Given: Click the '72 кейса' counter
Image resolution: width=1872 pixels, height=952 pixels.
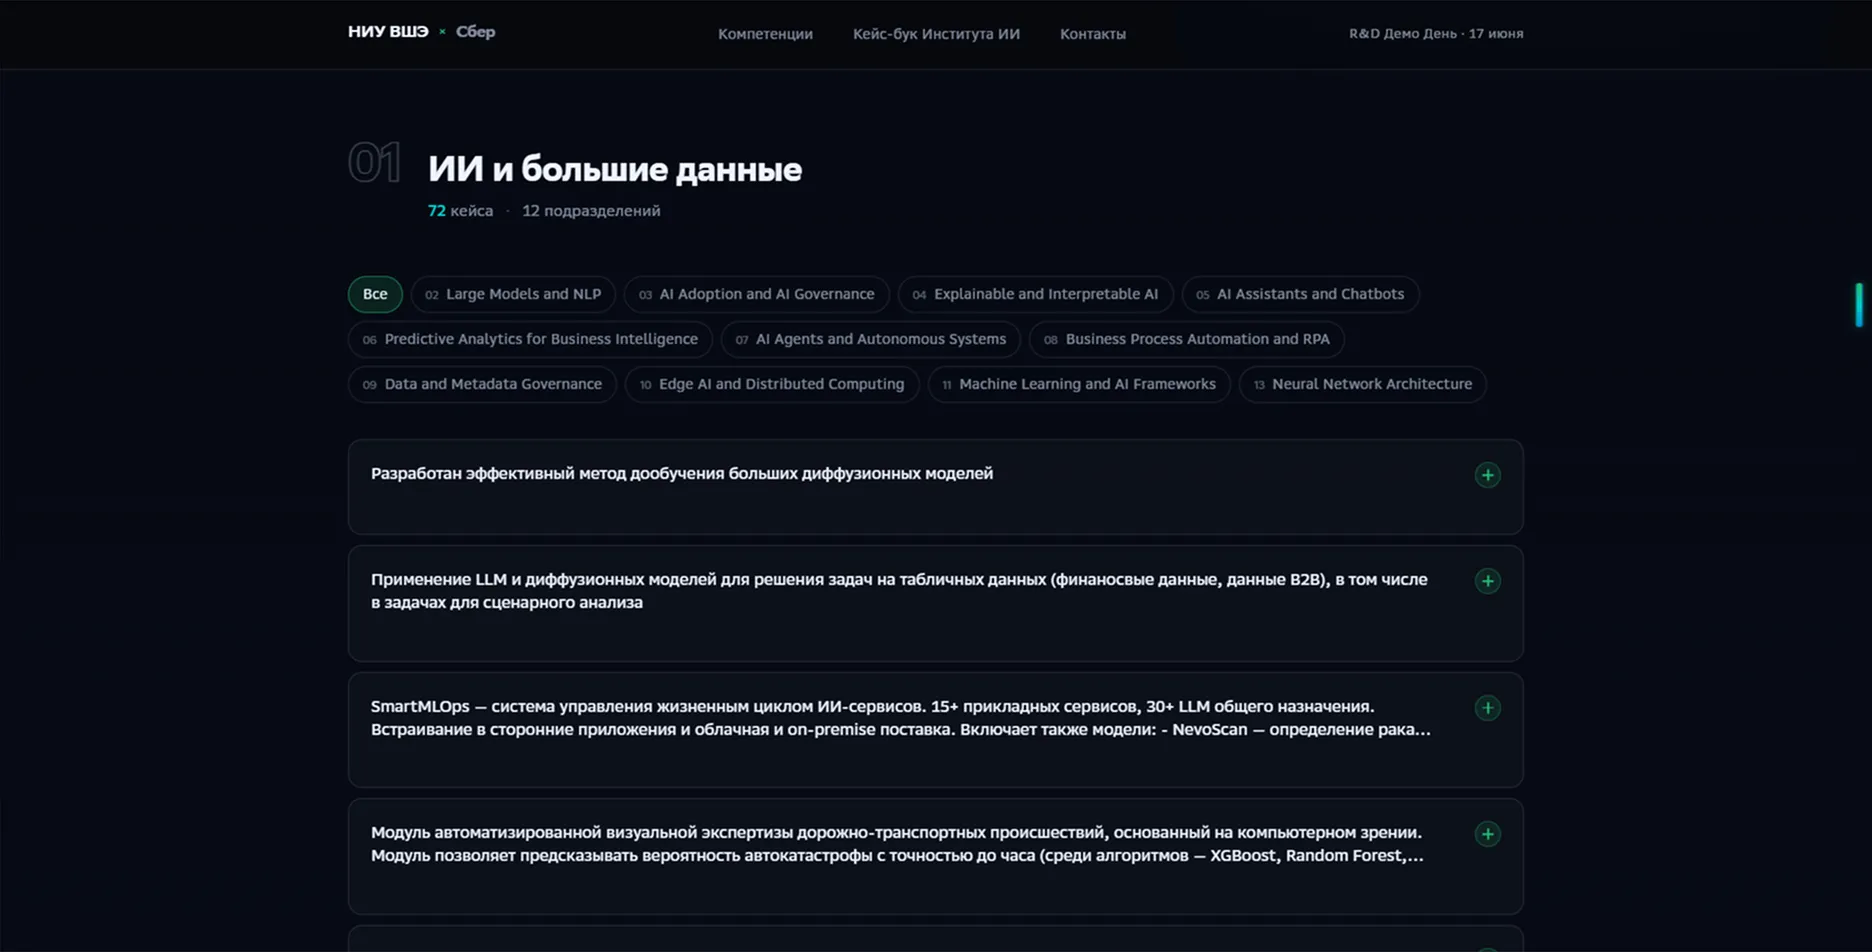Looking at the screenshot, I should point(460,211).
